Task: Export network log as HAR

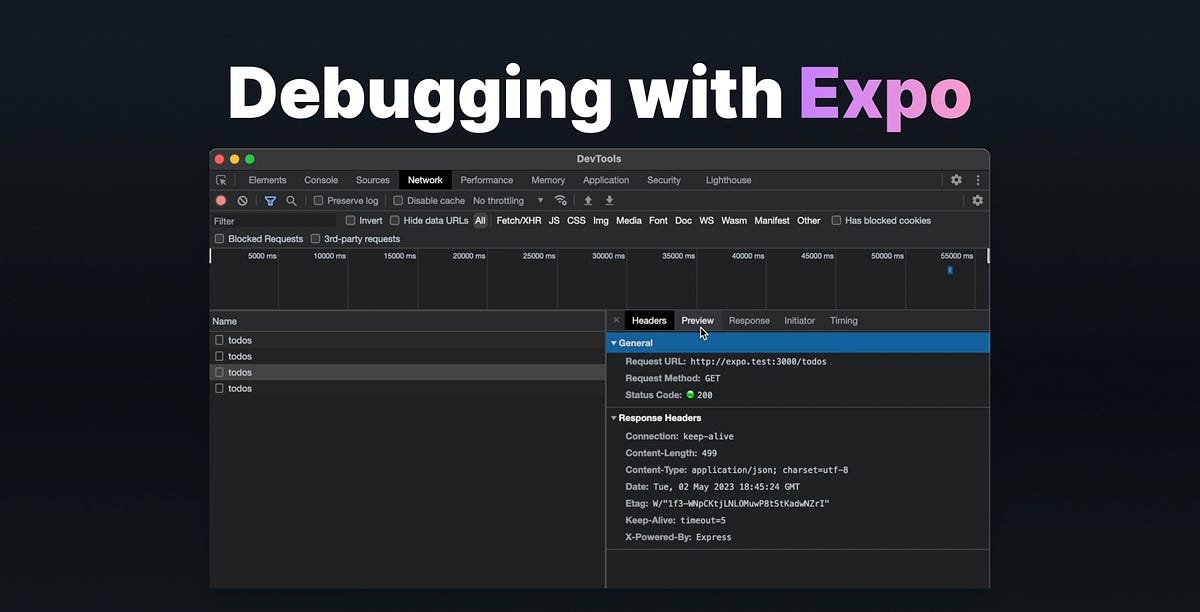Action: tap(610, 200)
